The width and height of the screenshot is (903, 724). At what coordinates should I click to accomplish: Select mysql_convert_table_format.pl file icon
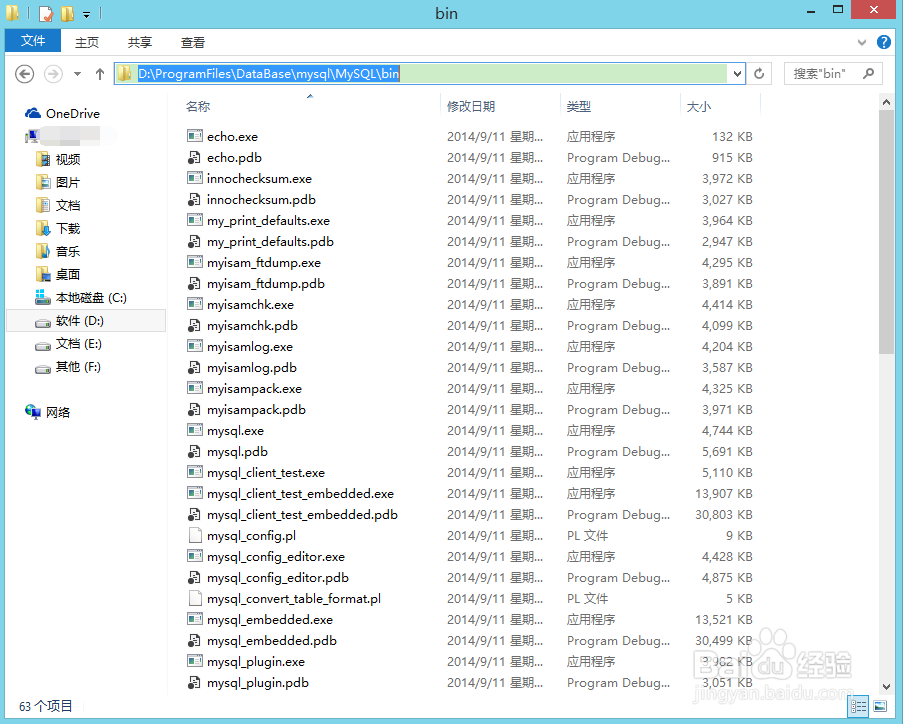point(195,598)
